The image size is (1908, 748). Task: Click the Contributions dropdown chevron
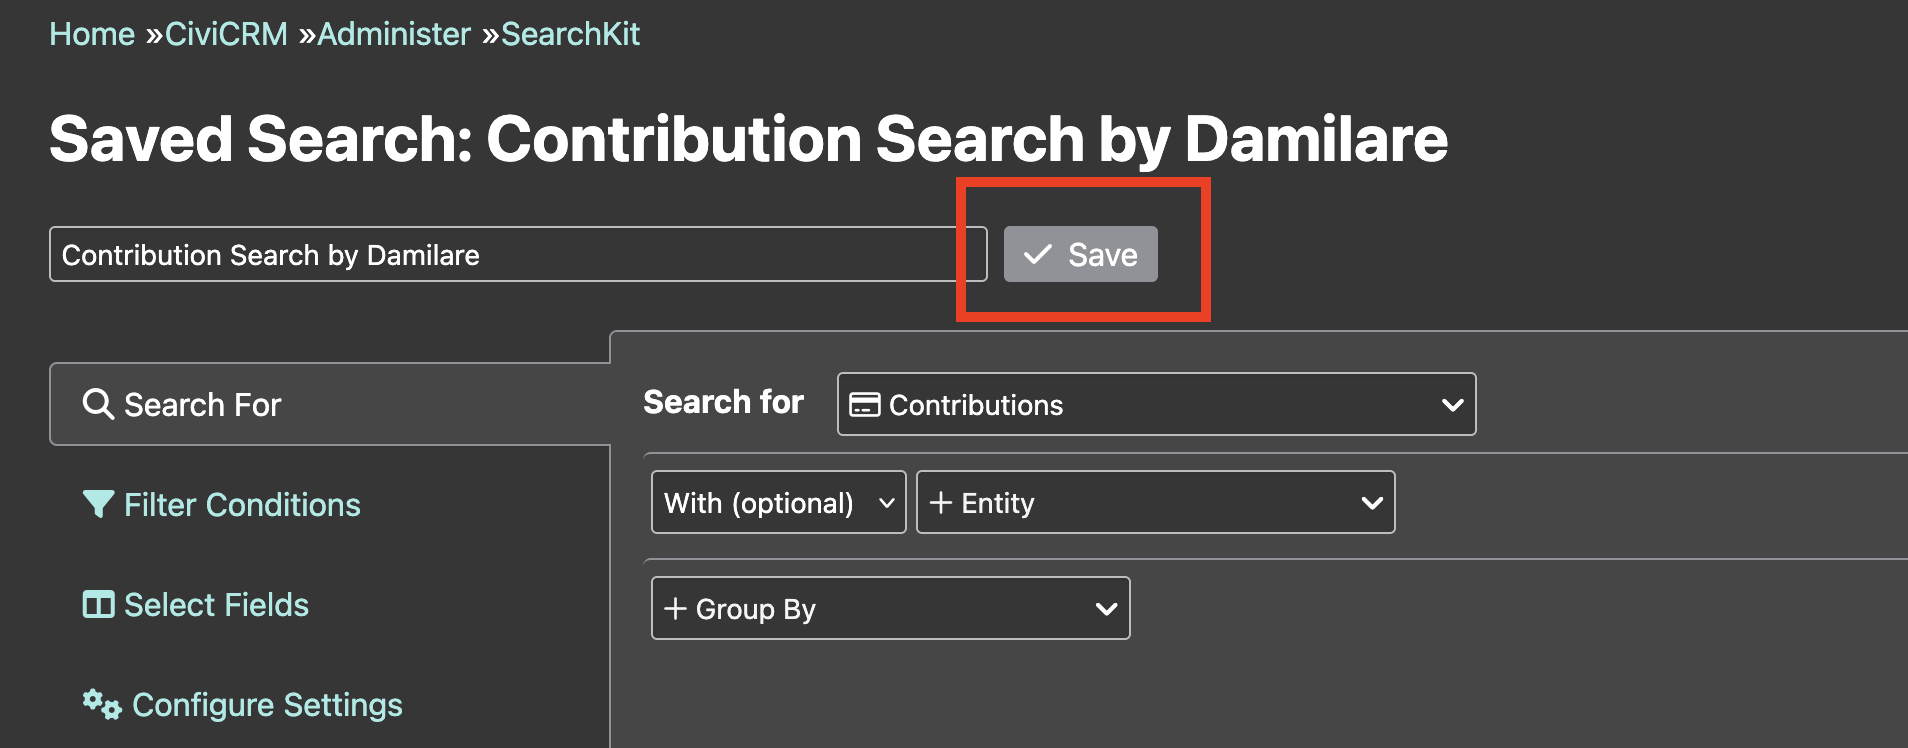pos(1452,405)
